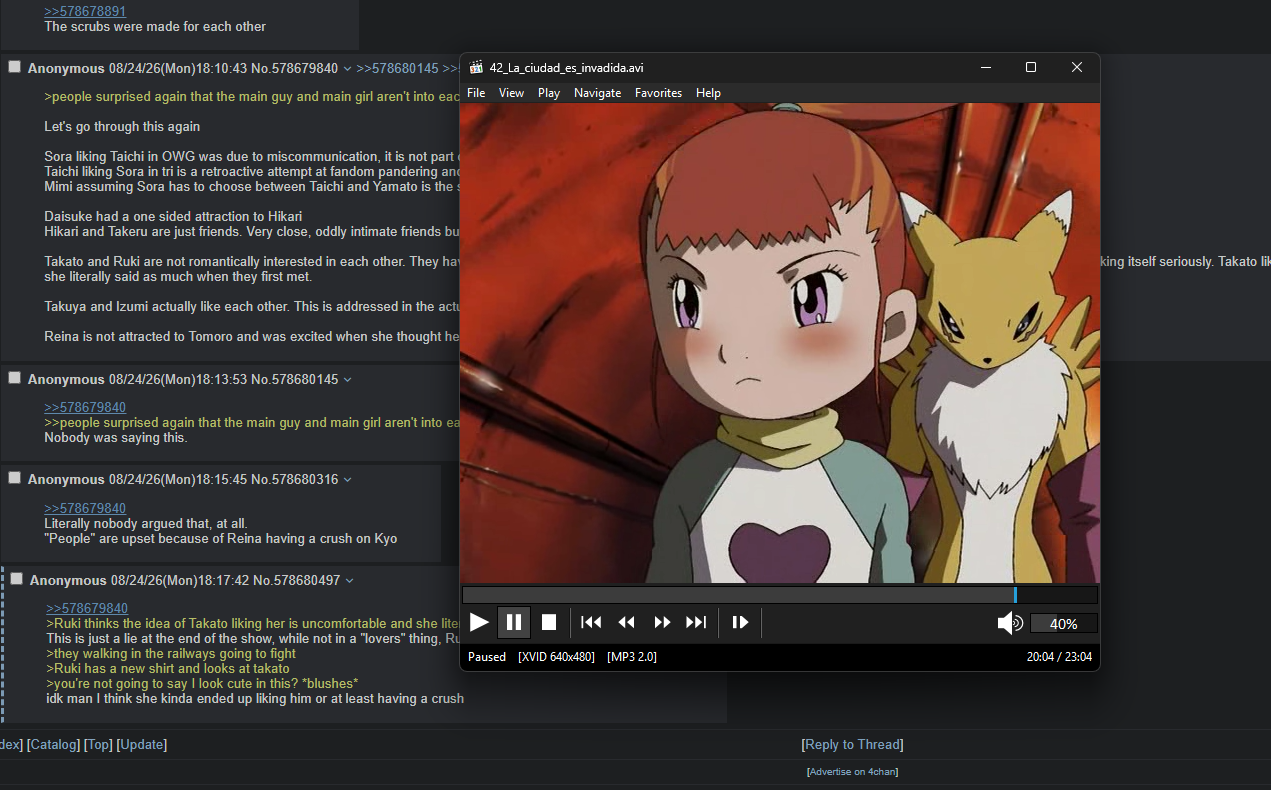Tick checkbox for post No.578680316
1271x790 pixels.
14,478
